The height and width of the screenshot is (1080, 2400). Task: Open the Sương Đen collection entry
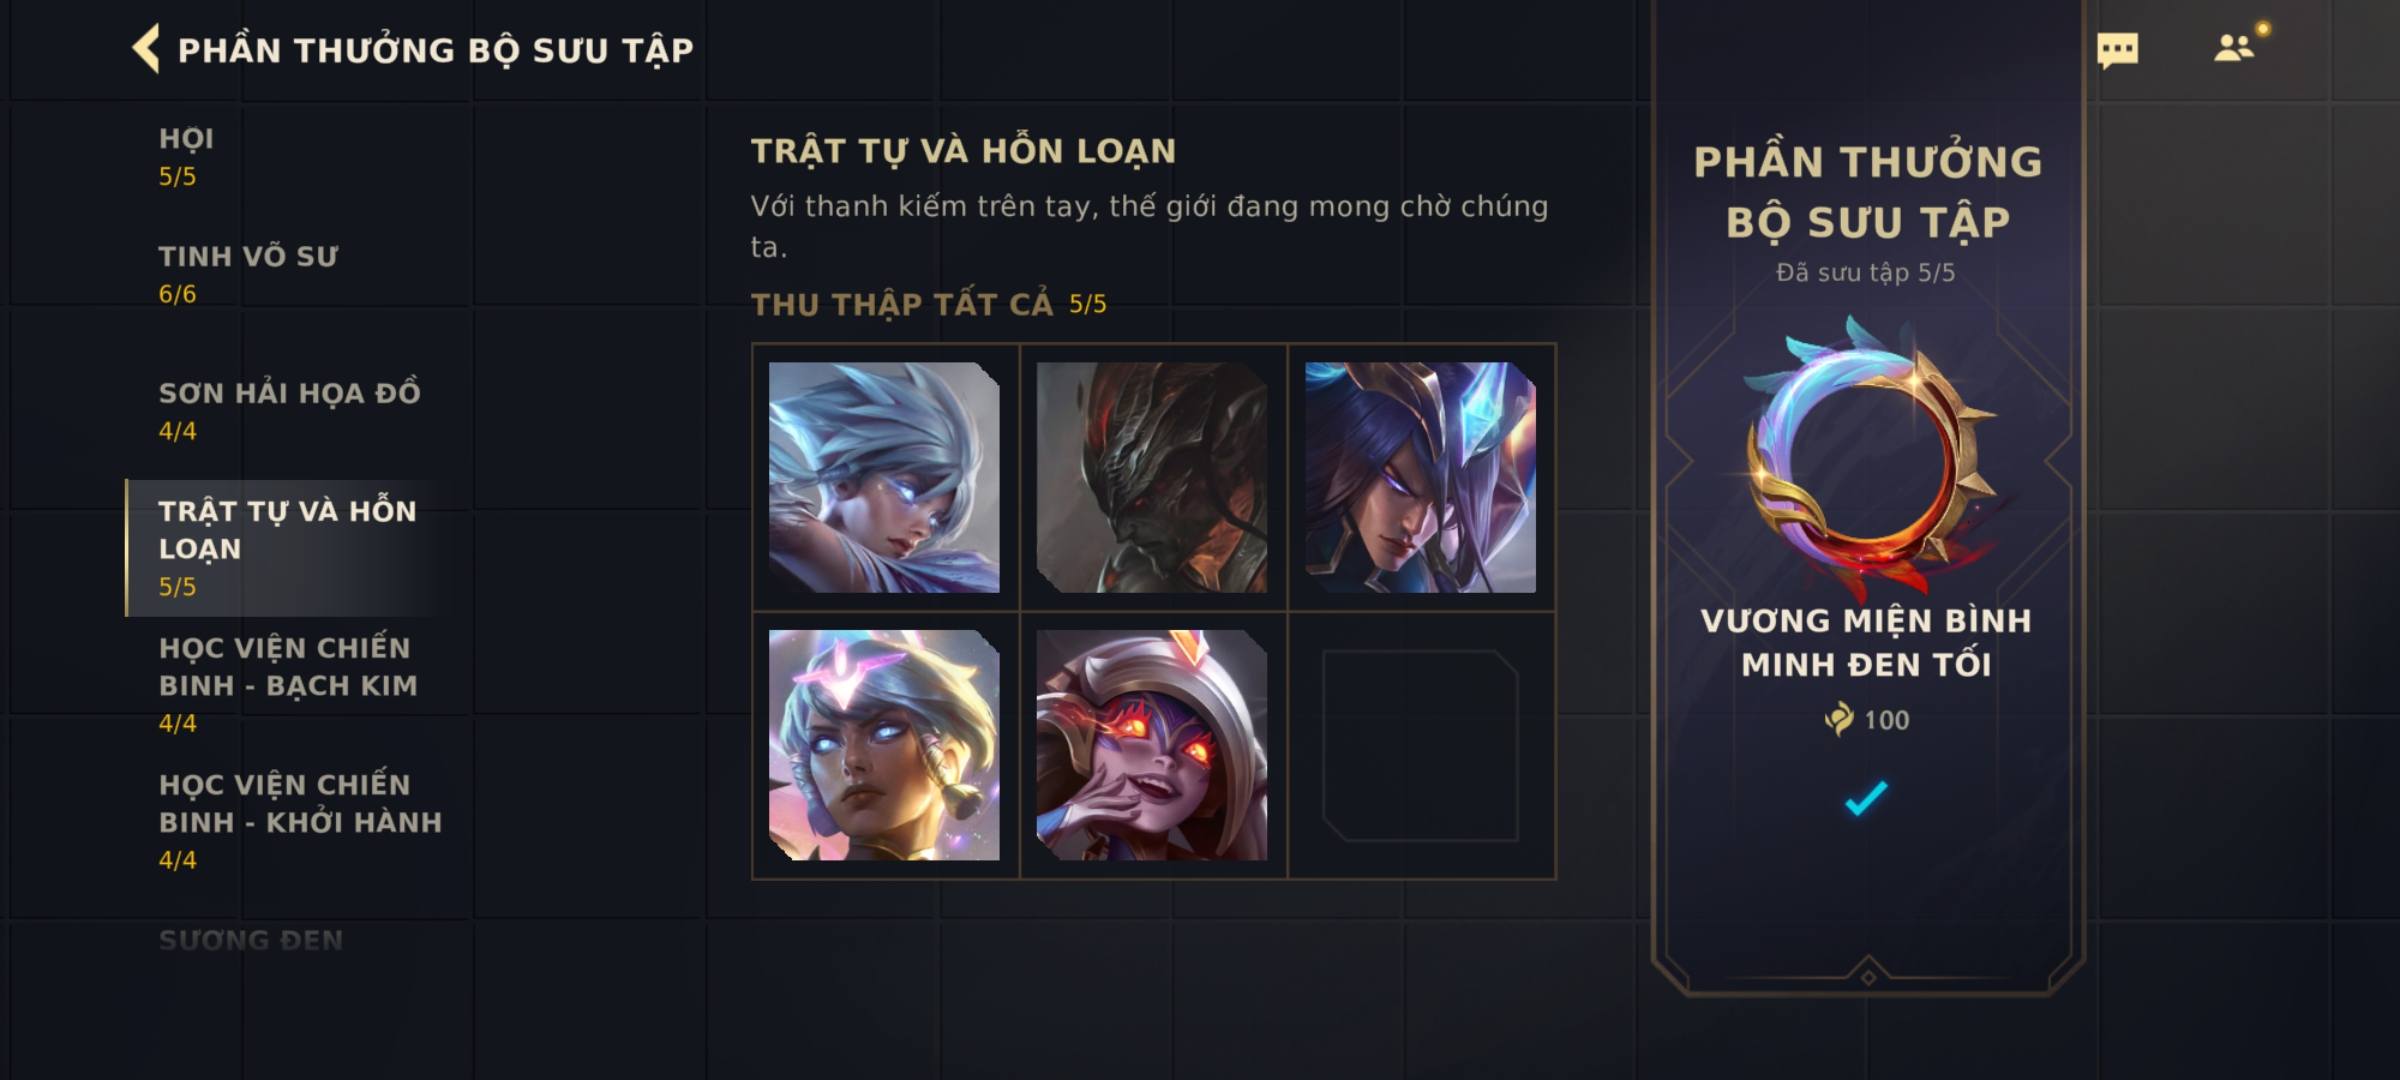click(251, 940)
